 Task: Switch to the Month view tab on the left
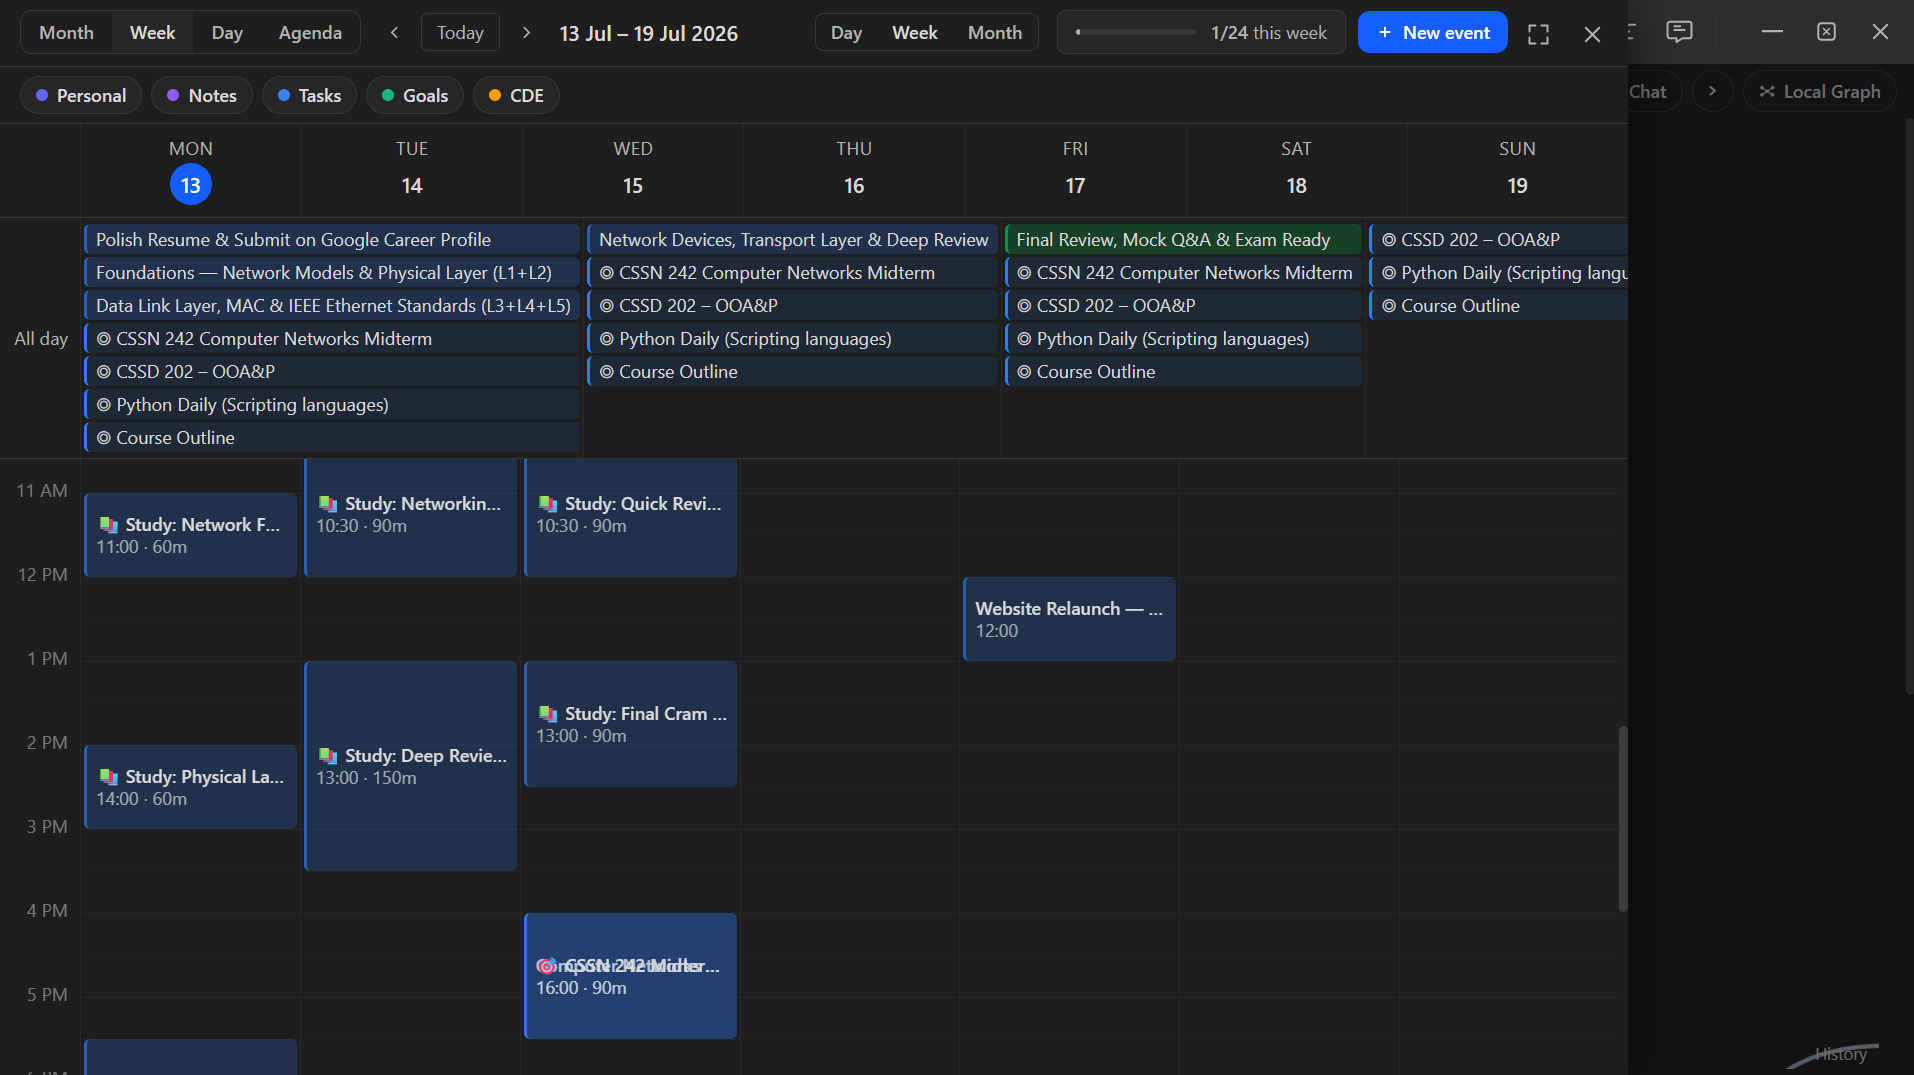(x=66, y=32)
